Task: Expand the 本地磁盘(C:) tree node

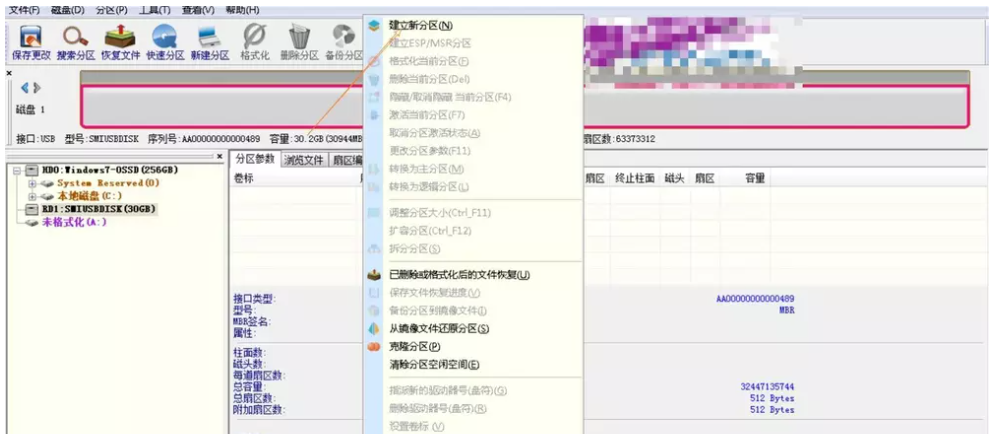Action: [31, 196]
